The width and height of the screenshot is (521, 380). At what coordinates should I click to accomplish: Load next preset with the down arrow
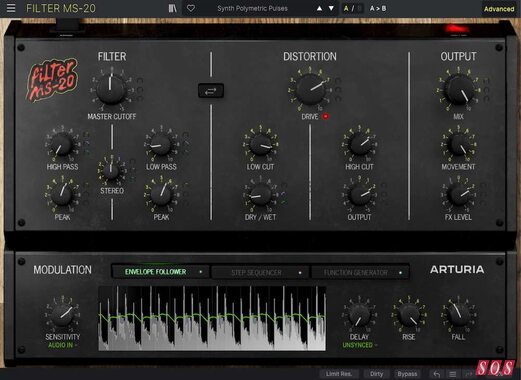[x=331, y=8]
